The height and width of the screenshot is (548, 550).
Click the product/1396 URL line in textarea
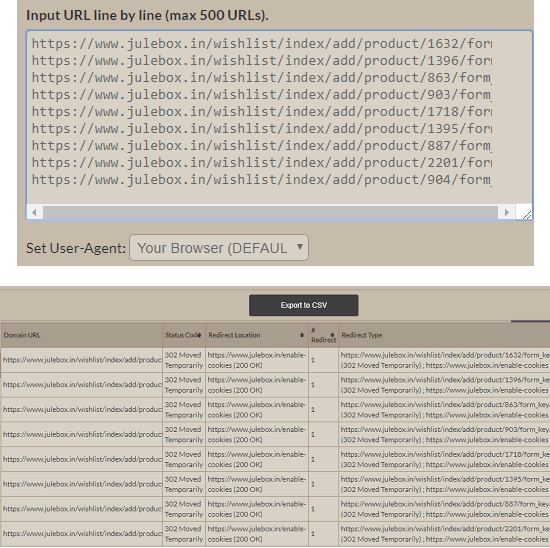[262, 61]
